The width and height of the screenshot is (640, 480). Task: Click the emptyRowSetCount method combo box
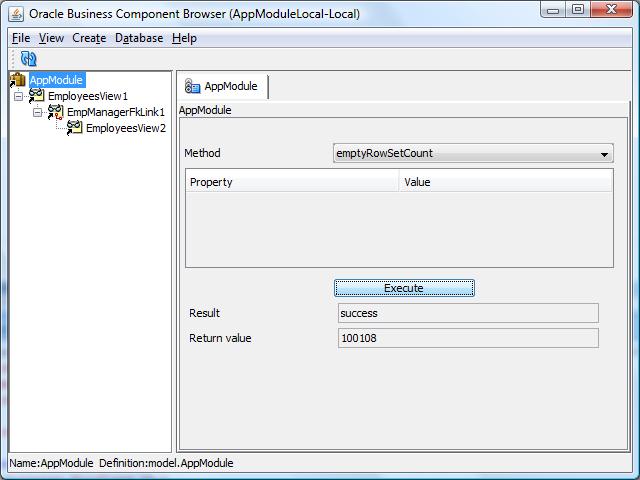click(x=473, y=153)
